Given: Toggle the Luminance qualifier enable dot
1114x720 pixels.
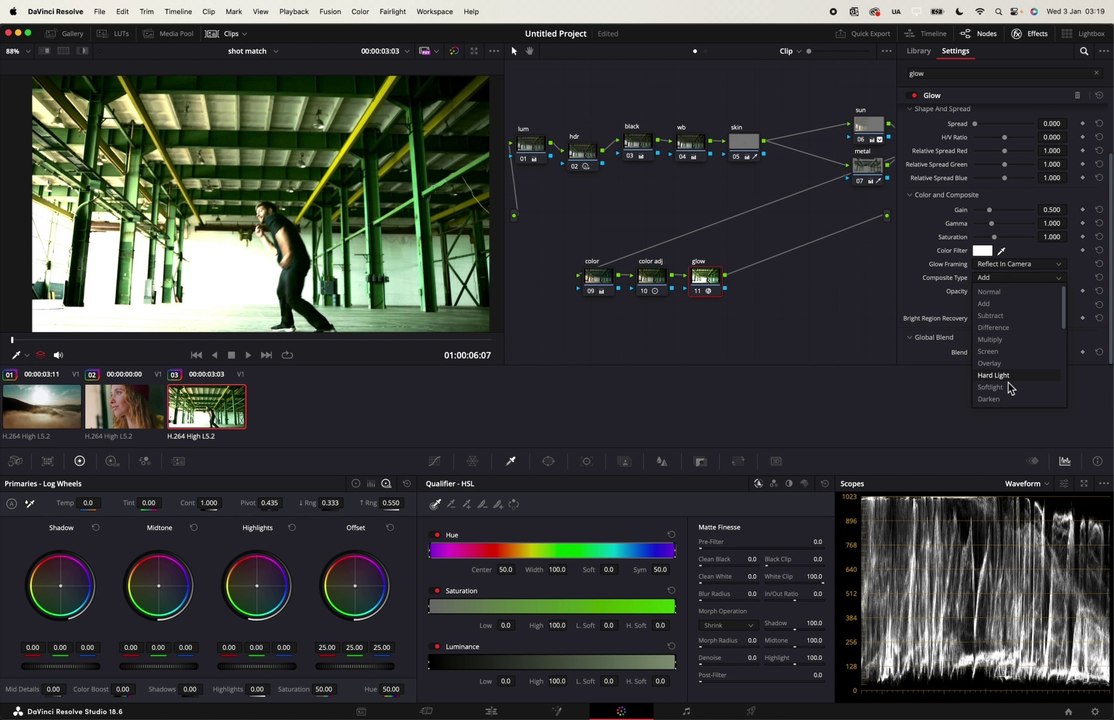Looking at the screenshot, I should [437, 647].
